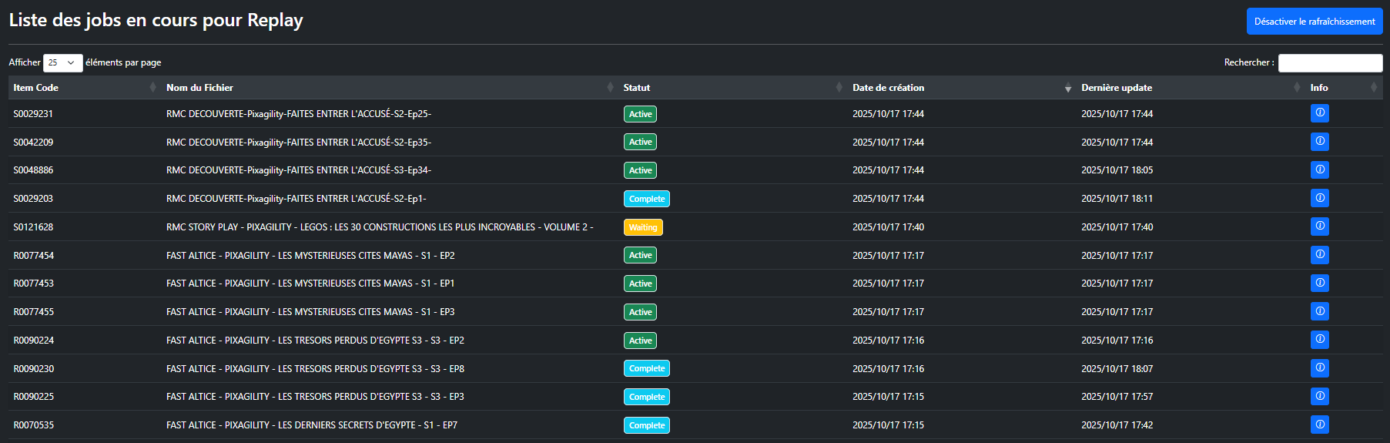Viewport: 1390px width, 443px height.
Task: Open info for job R0090224
Action: [x=1319, y=340]
